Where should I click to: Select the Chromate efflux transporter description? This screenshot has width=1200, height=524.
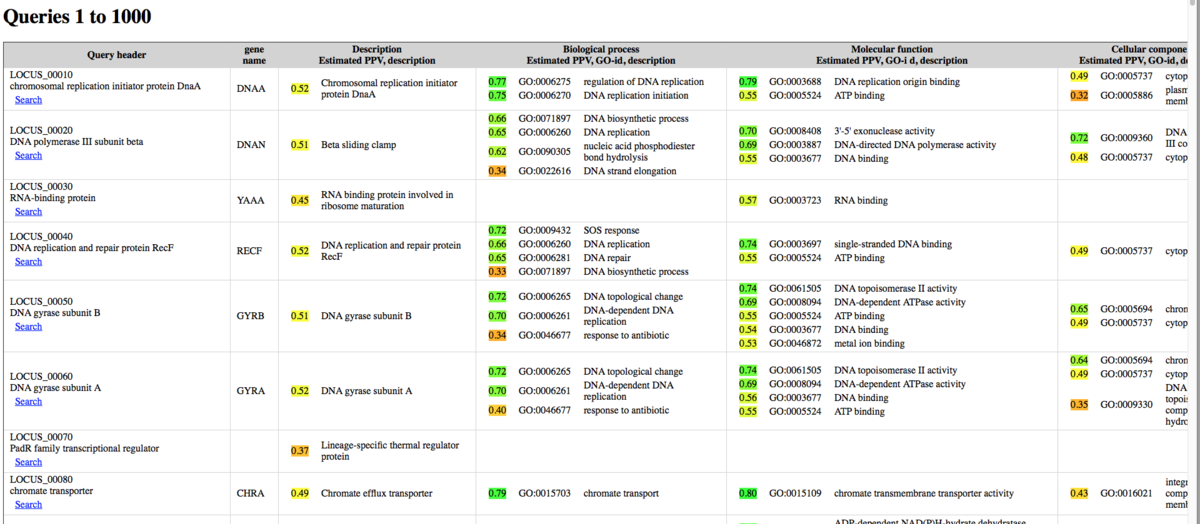[x=377, y=493]
